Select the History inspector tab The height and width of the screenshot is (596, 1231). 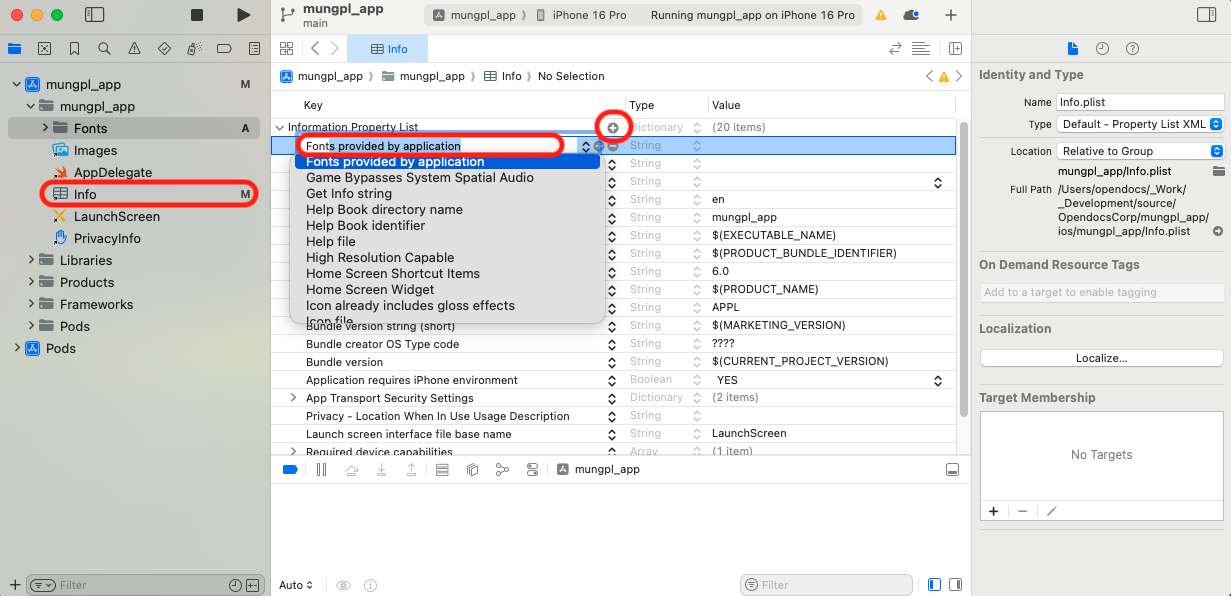point(1102,48)
